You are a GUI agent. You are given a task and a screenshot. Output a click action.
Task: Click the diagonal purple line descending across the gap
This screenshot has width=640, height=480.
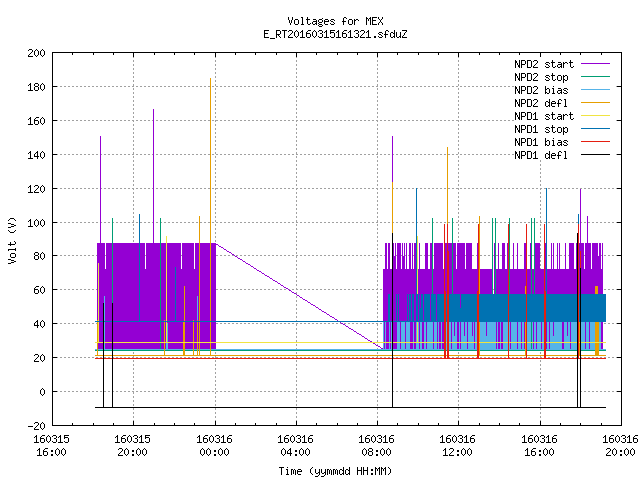[x=299, y=297]
